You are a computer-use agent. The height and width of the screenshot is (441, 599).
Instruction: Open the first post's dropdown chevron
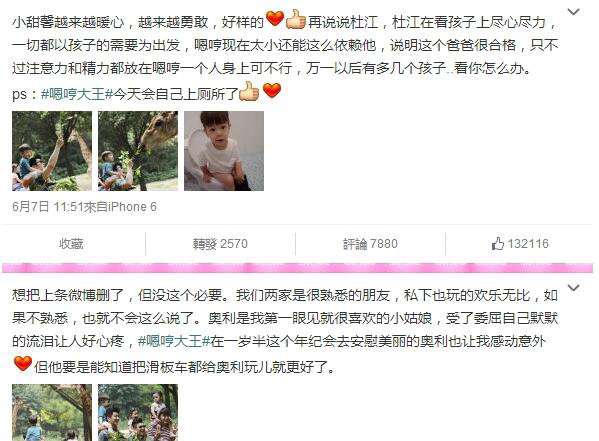[x=573, y=12]
